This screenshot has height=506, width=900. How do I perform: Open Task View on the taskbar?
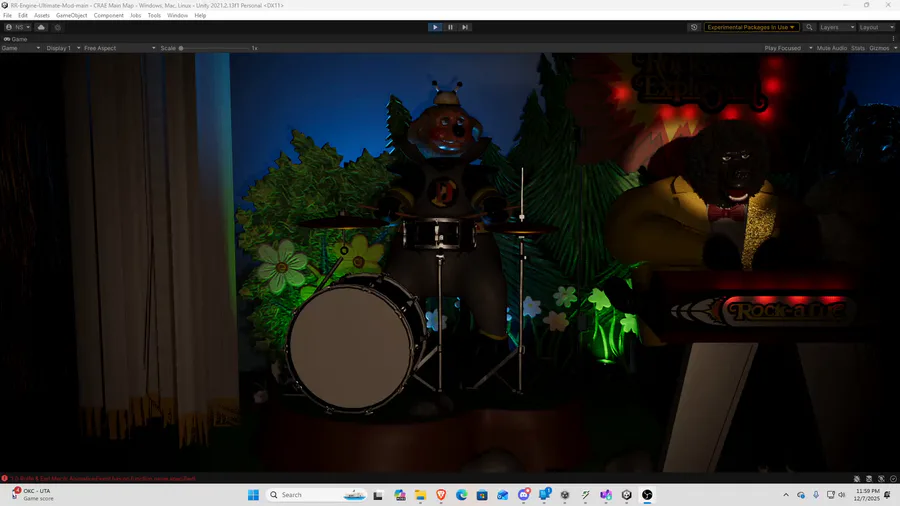(x=378, y=495)
